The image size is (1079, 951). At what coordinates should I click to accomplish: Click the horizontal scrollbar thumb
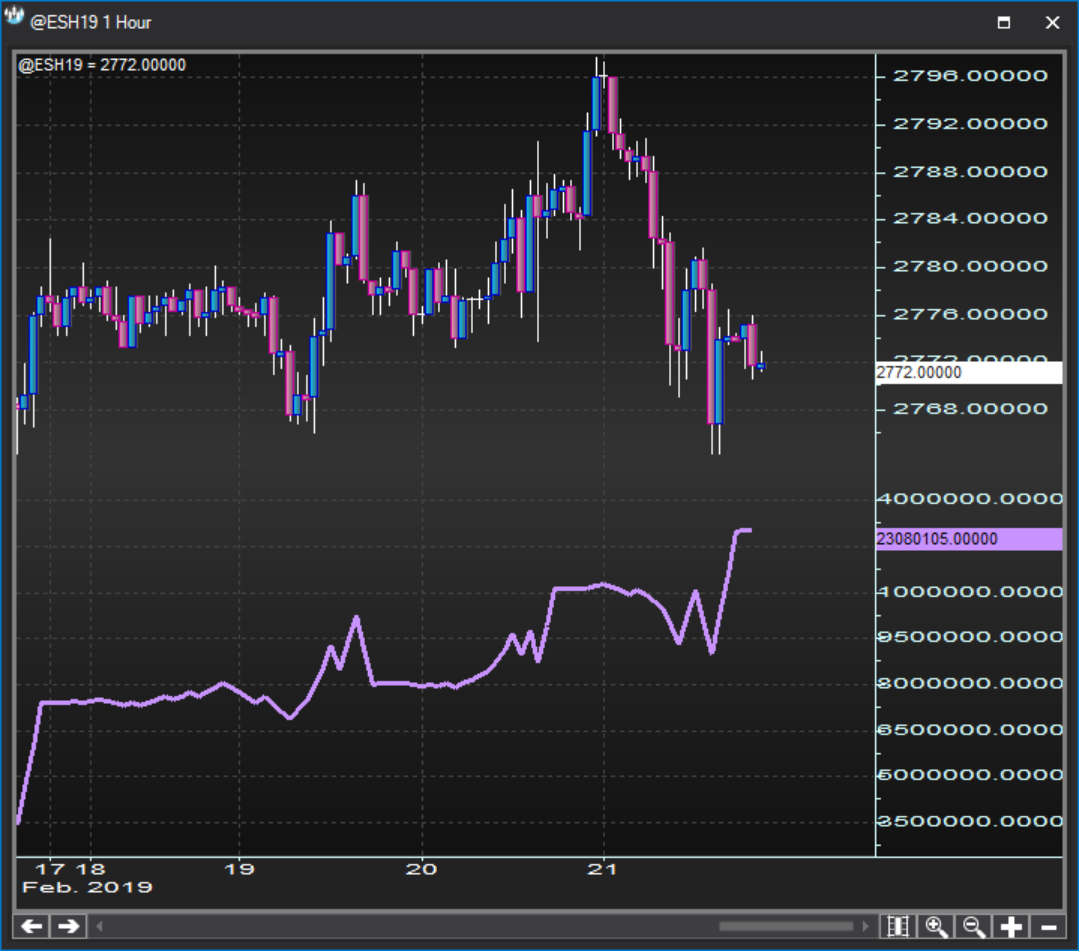tap(786, 926)
